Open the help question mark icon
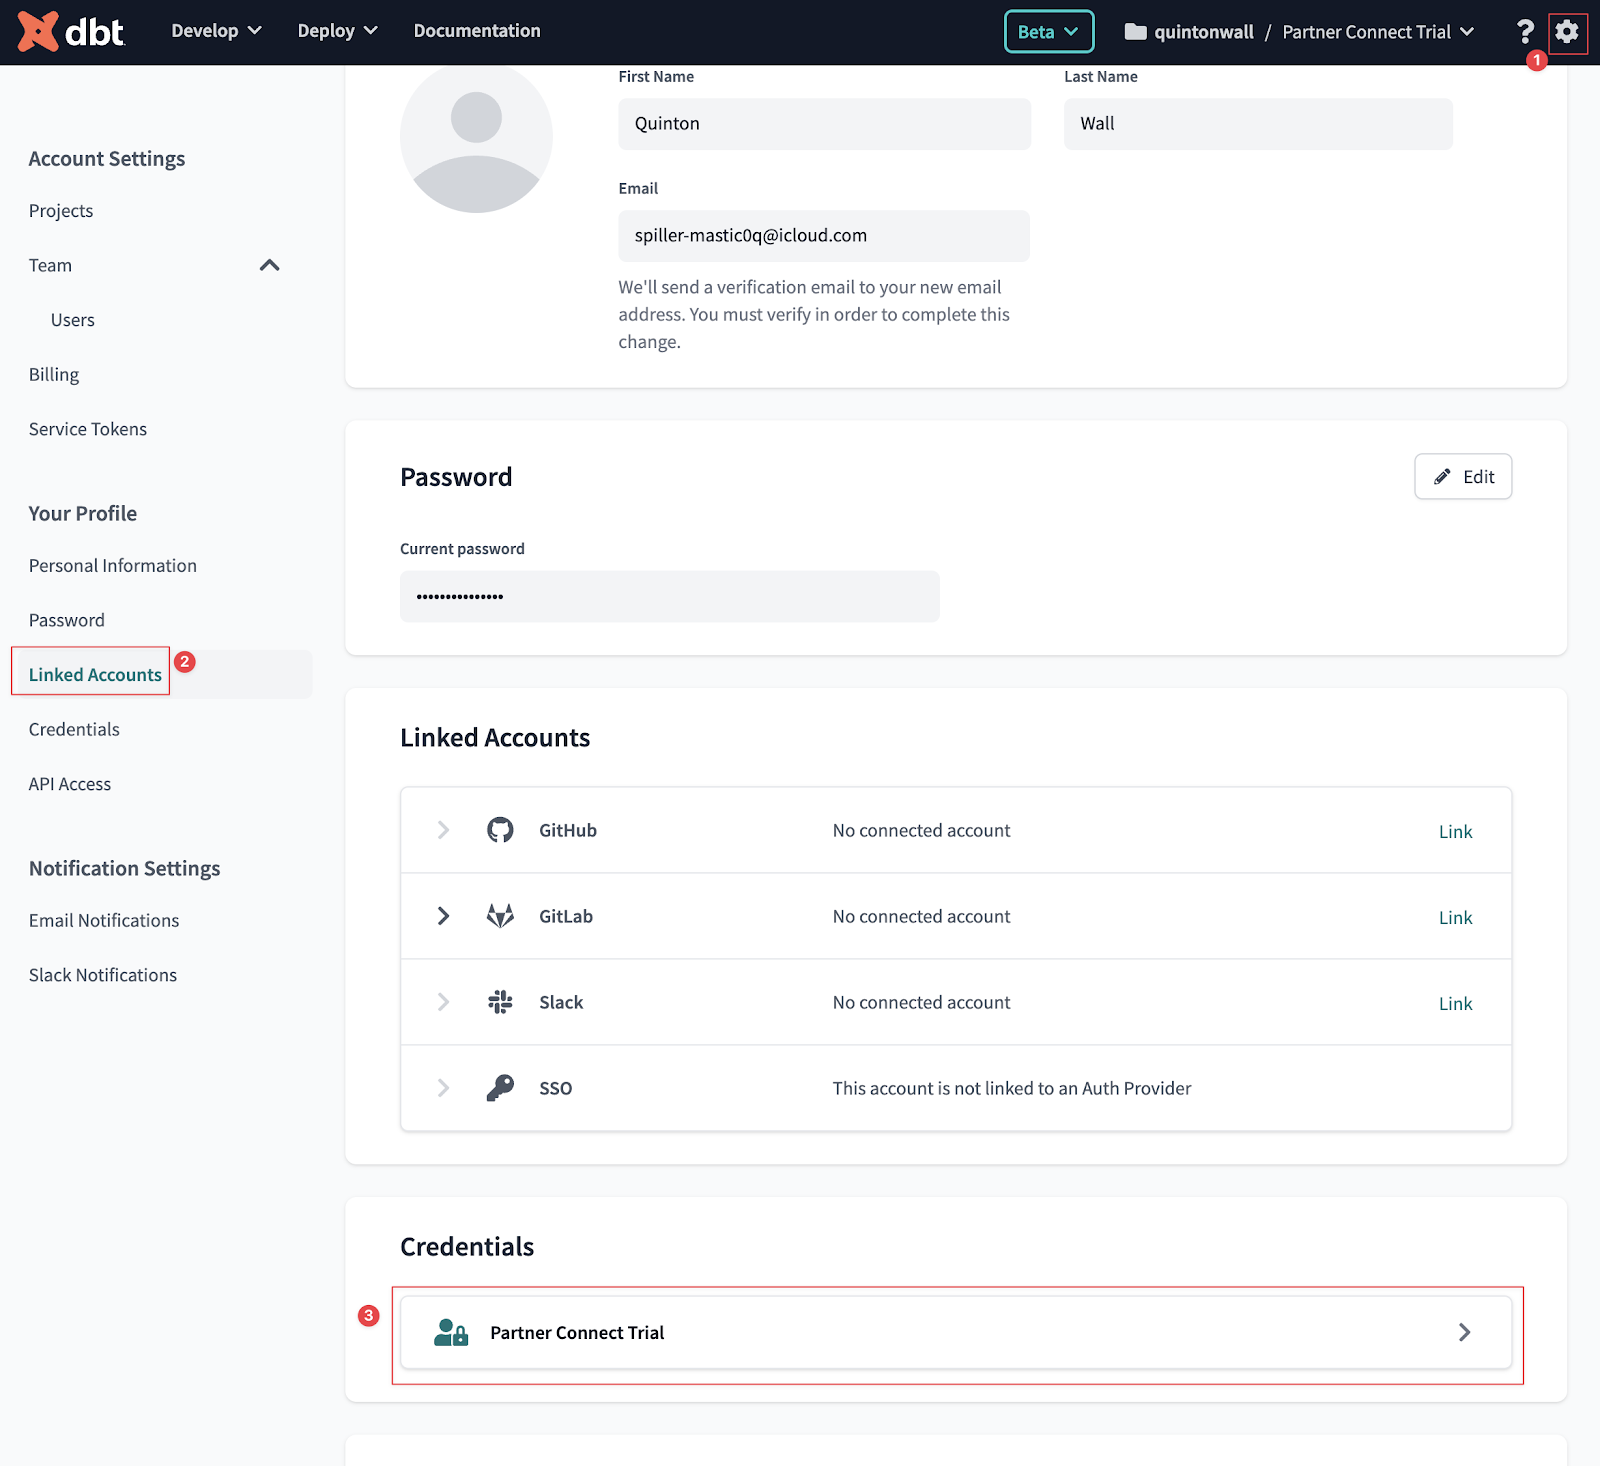The height and width of the screenshot is (1466, 1600). 1525,32
